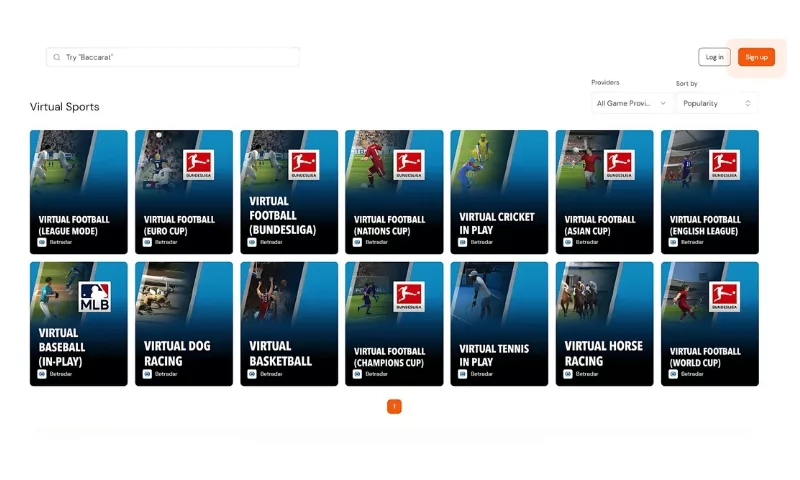The image size is (800, 480).
Task: Click the Virtual Sports heading
Action: 64,107
